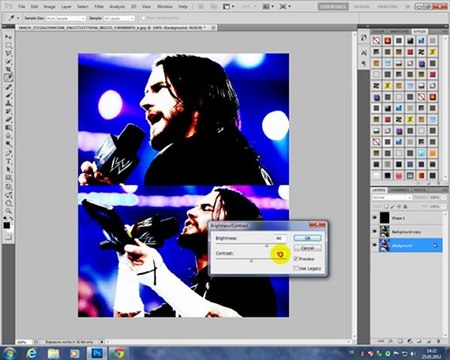Select the Dodge tool
This screenshot has height=360, width=450.
point(8,144)
